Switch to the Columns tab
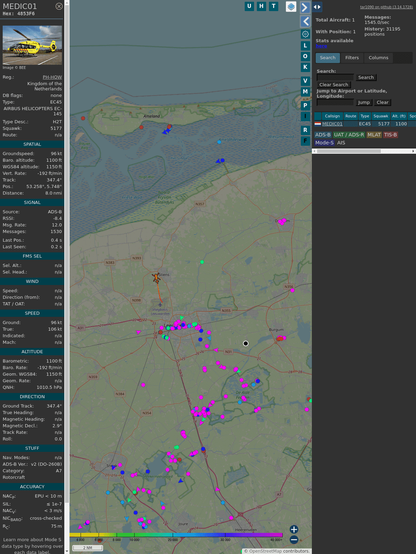The width and height of the screenshot is (416, 554). pyautogui.click(x=378, y=58)
